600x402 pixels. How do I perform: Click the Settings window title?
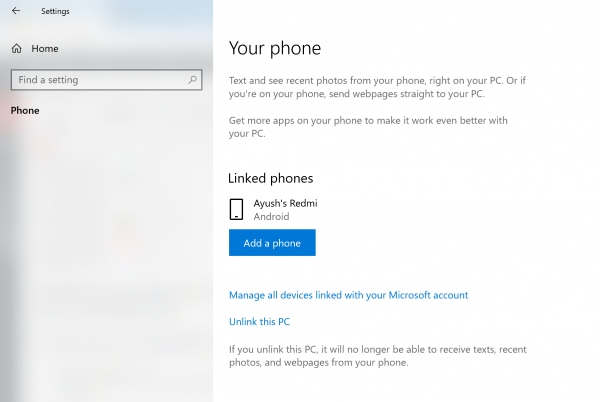55,11
